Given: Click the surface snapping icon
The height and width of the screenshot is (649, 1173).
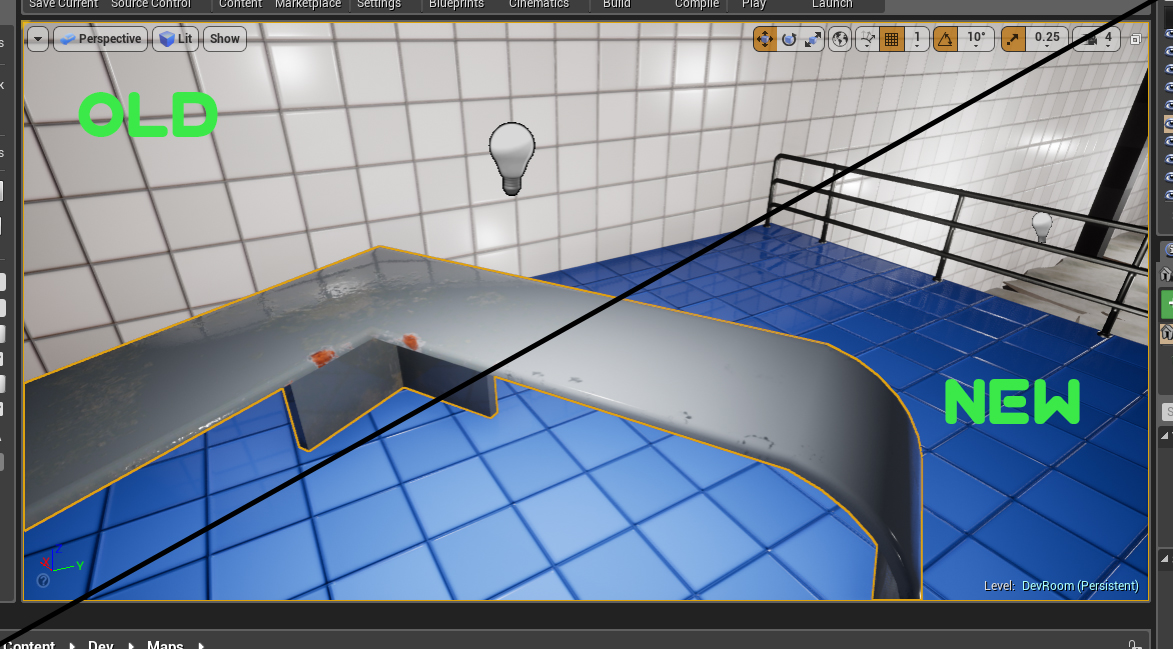Looking at the screenshot, I should [x=866, y=39].
